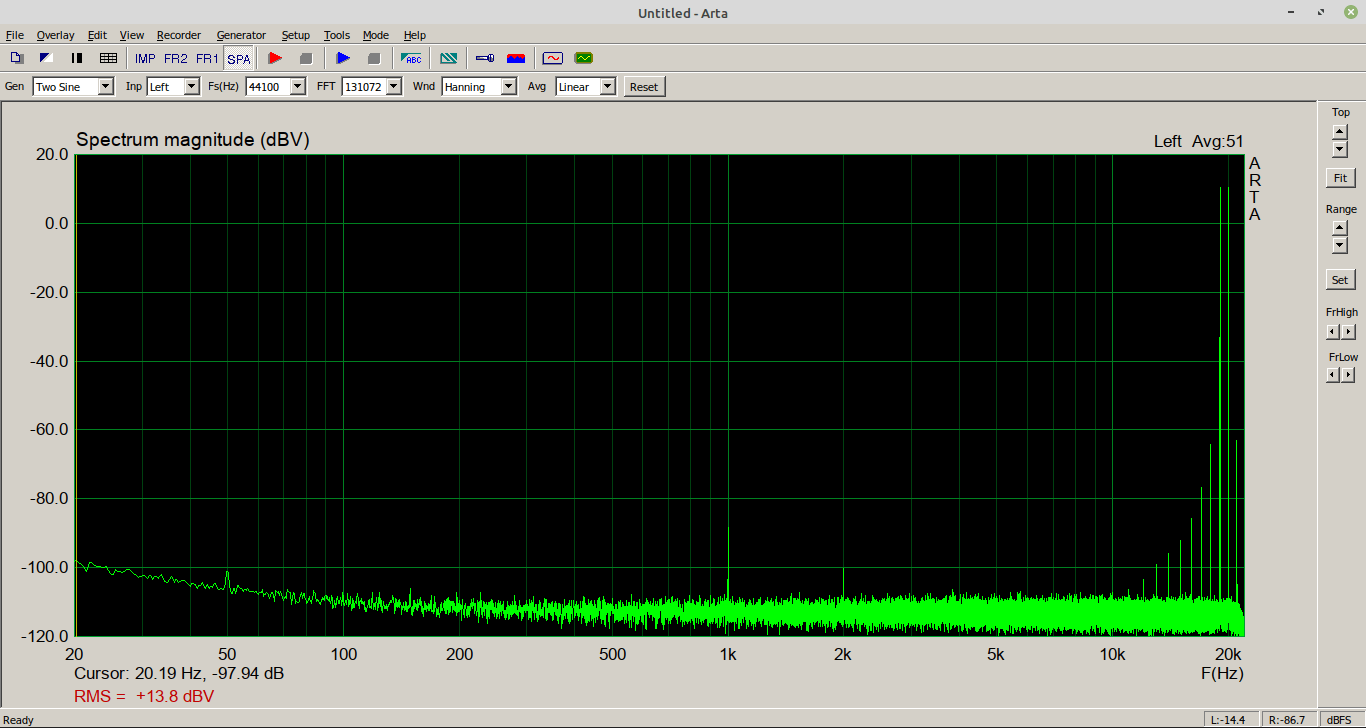
Task: Open the File menu
Action: (x=14, y=35)
